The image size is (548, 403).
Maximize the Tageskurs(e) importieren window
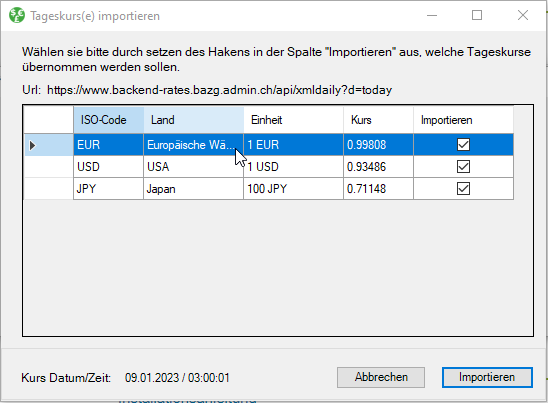[477, 15]
